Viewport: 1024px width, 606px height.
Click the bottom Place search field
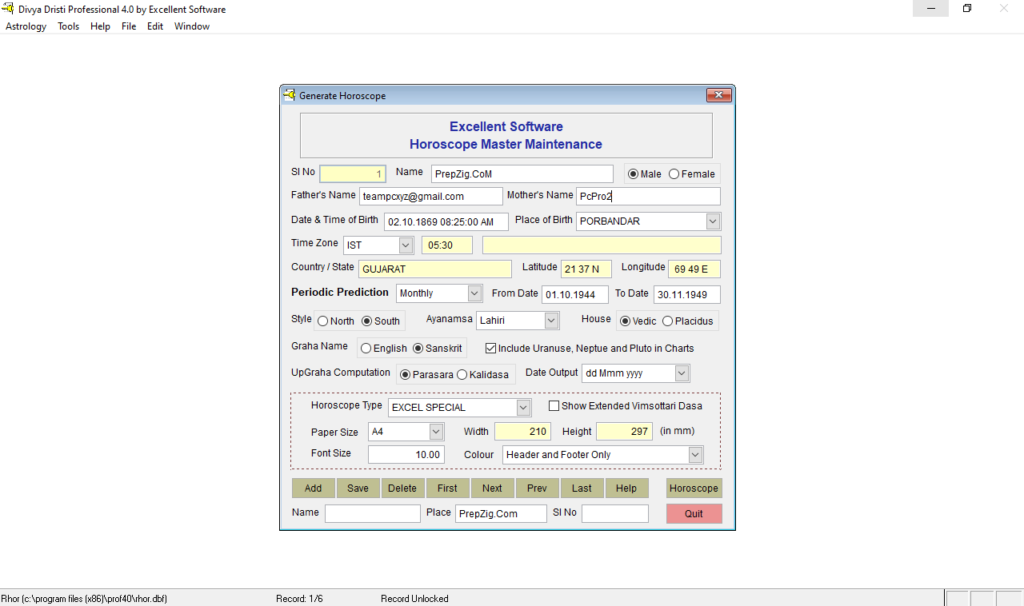501,513
